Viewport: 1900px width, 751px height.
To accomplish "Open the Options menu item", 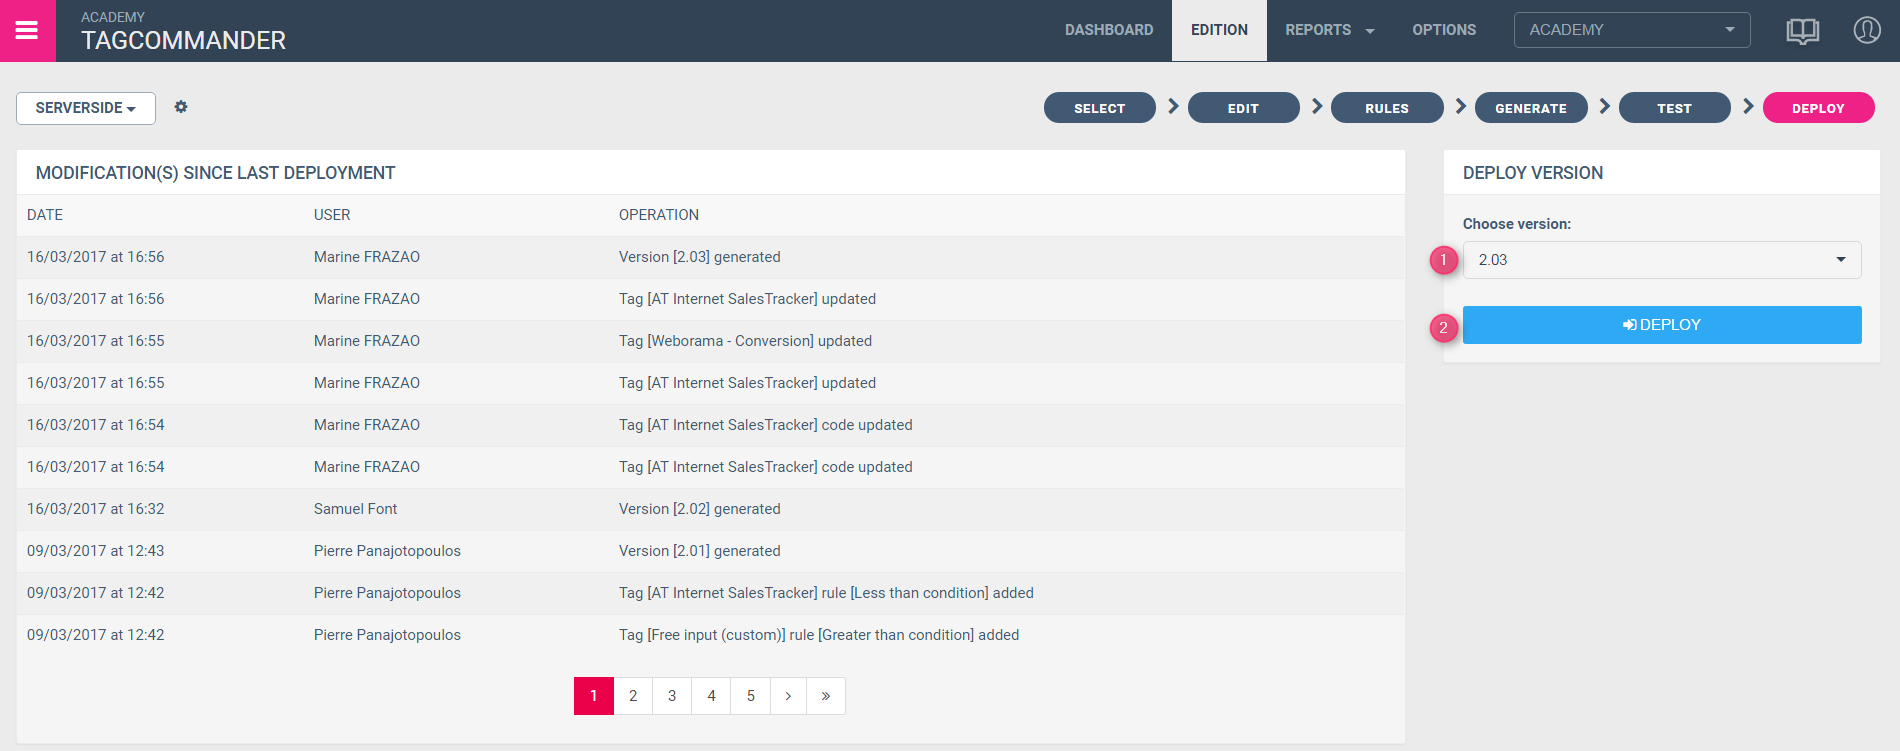I will (x=1443, y=30).
